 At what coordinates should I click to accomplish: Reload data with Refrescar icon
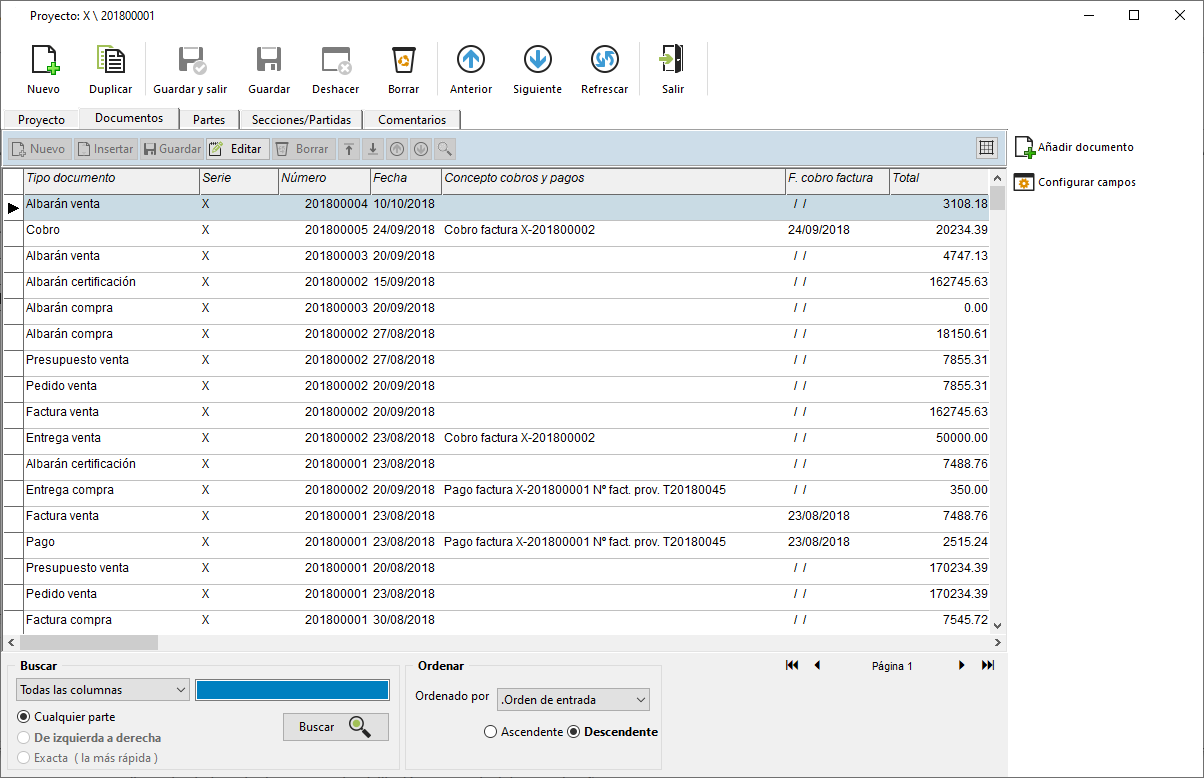(x=605, y=69)
